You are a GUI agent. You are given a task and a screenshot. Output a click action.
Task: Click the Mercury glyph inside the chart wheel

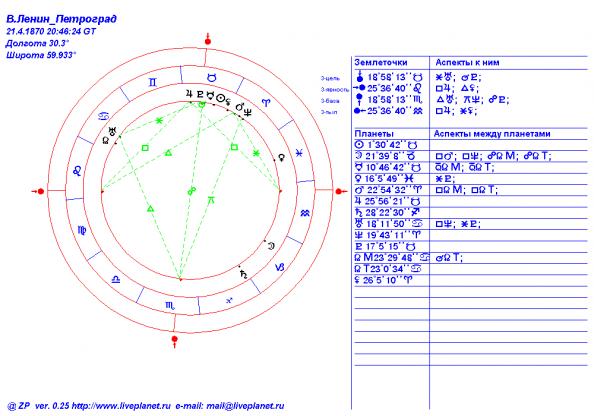(210, 95)
